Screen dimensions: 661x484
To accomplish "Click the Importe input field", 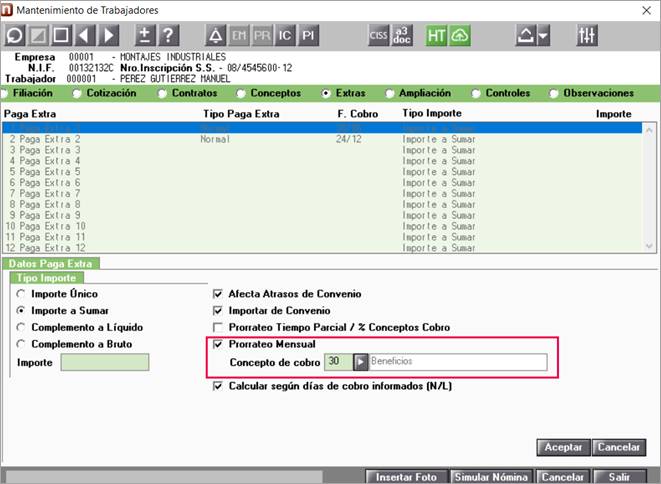I will (x=105, y=363).
